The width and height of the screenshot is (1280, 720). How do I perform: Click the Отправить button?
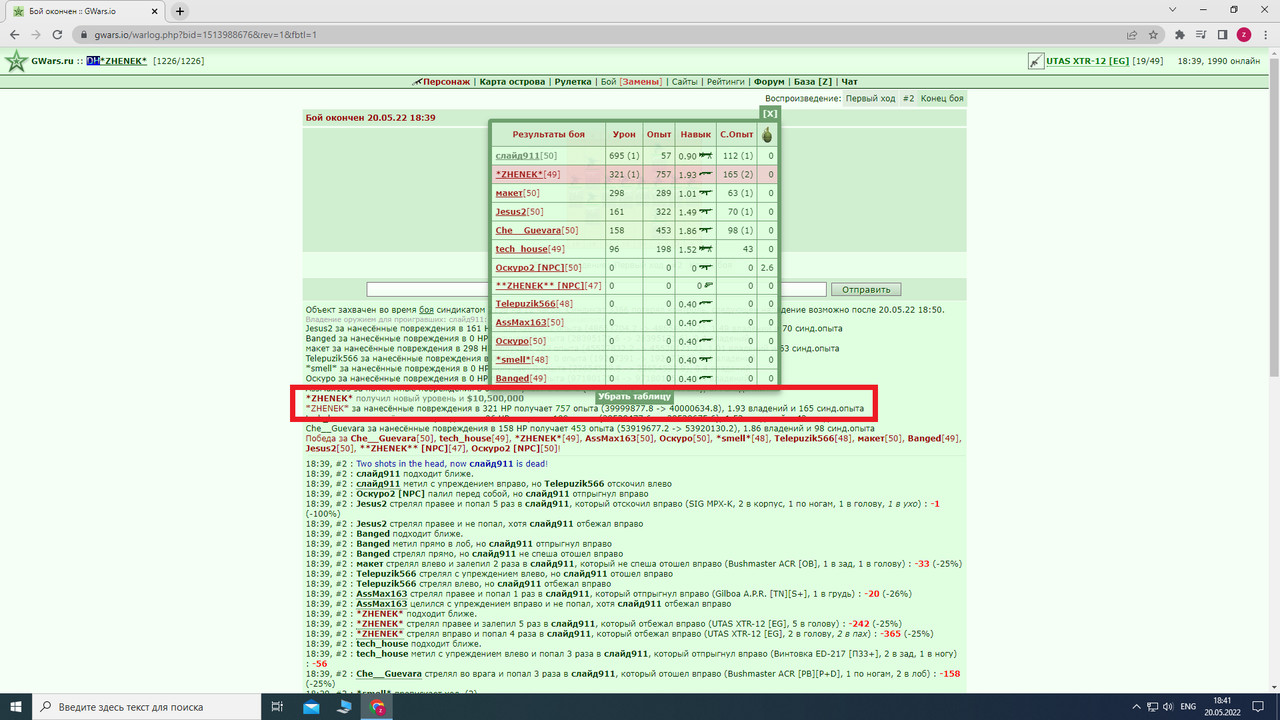pyautogui.click(x=866, y=289)
